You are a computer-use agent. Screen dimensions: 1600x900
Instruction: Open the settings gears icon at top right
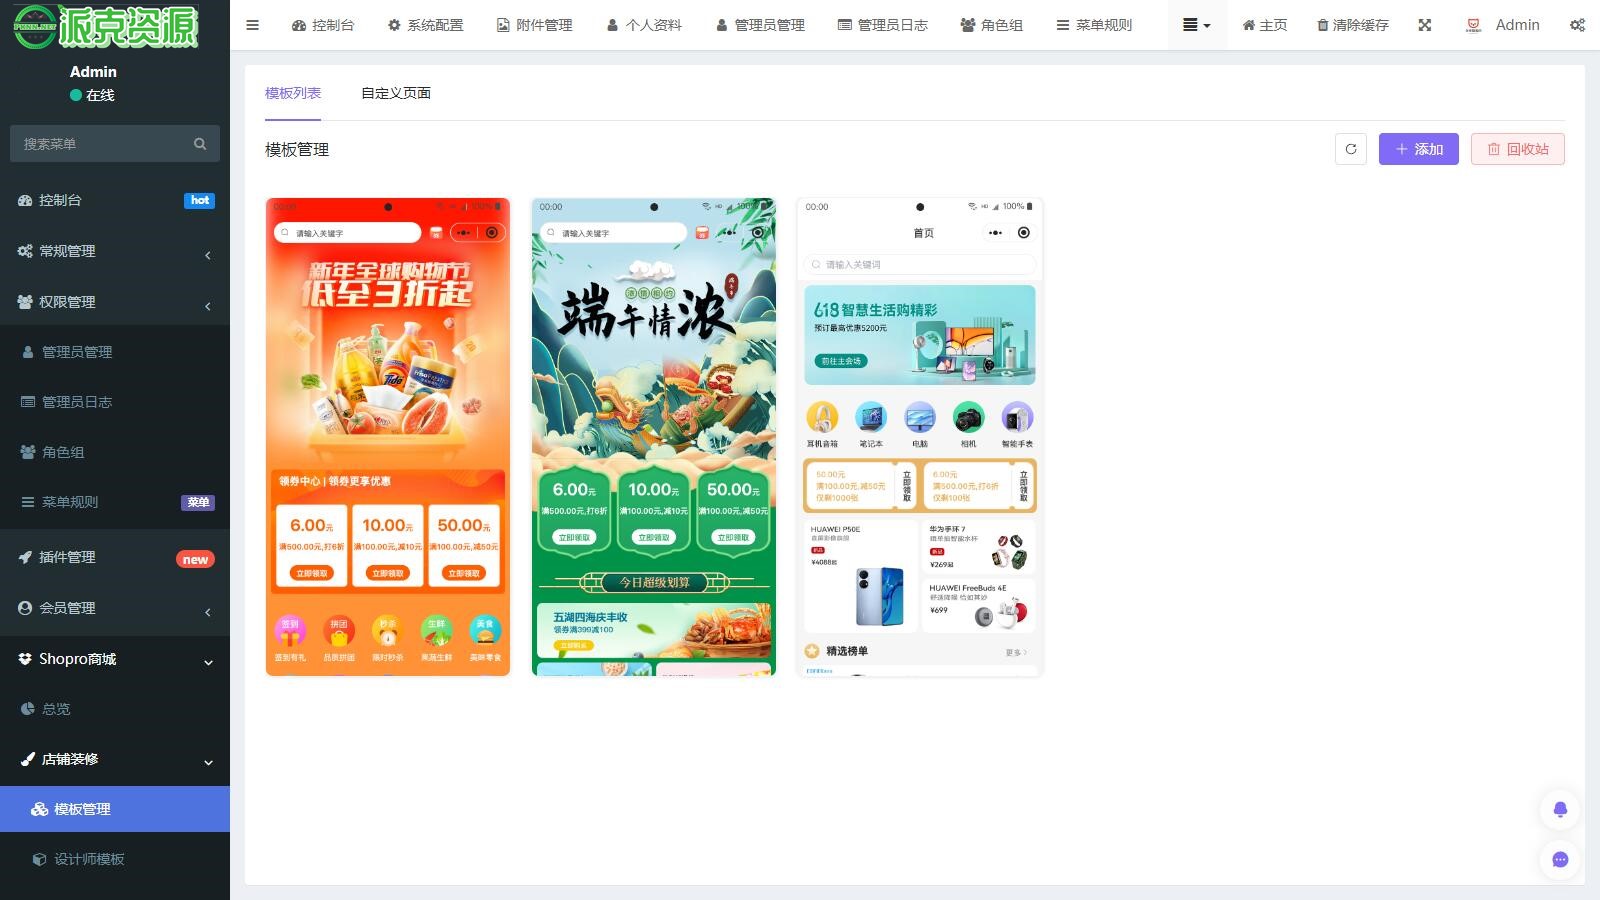tap(1577, 25)
